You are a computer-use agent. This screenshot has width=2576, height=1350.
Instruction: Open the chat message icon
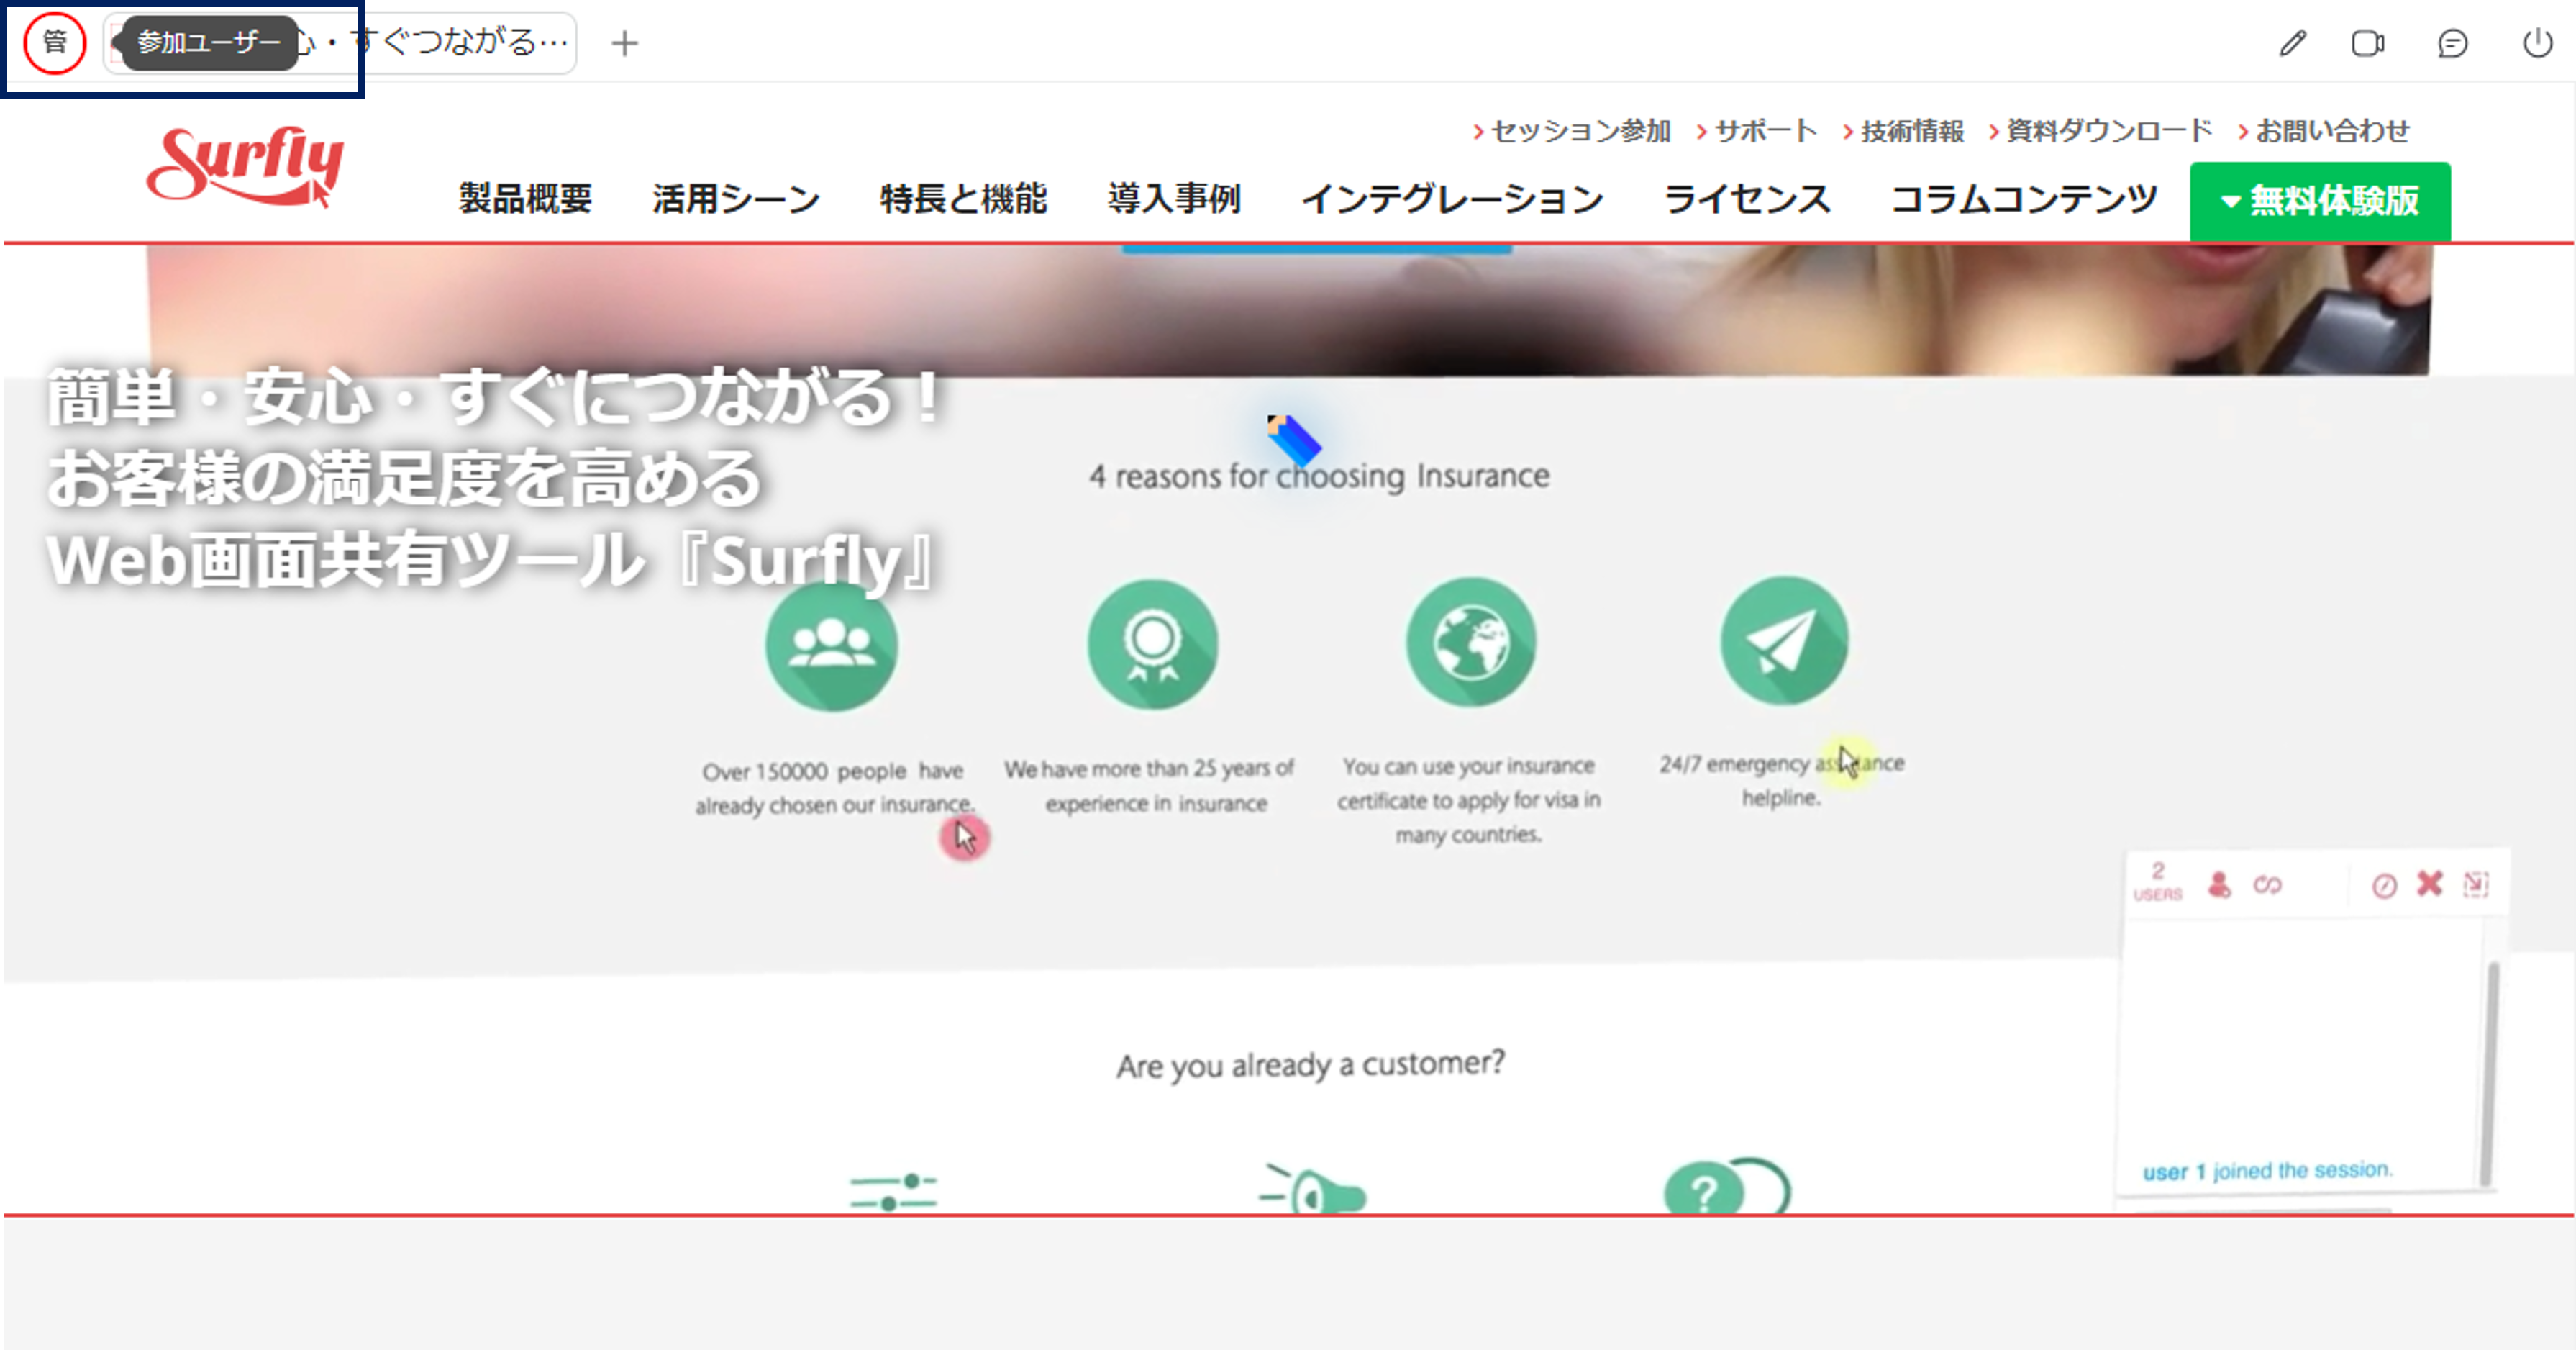(x=2452, y=43)
